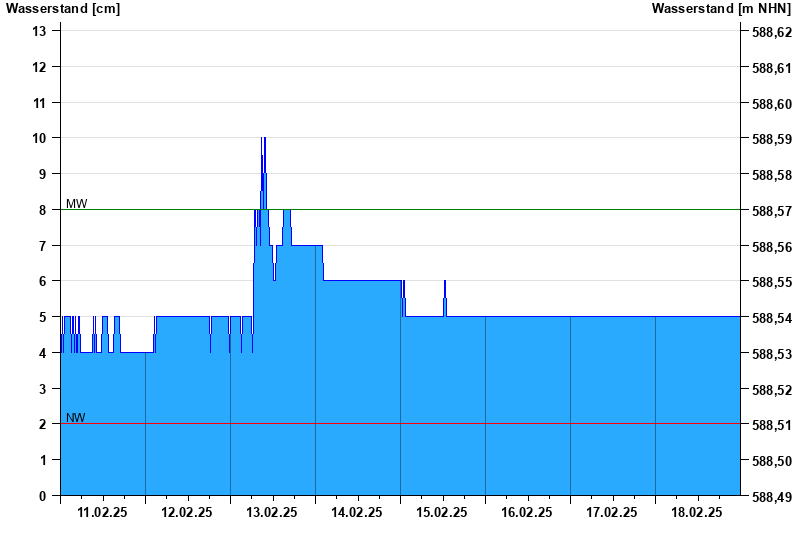Click the 588,55 right axis value
800x550 pixels.
tap(772, 282)
